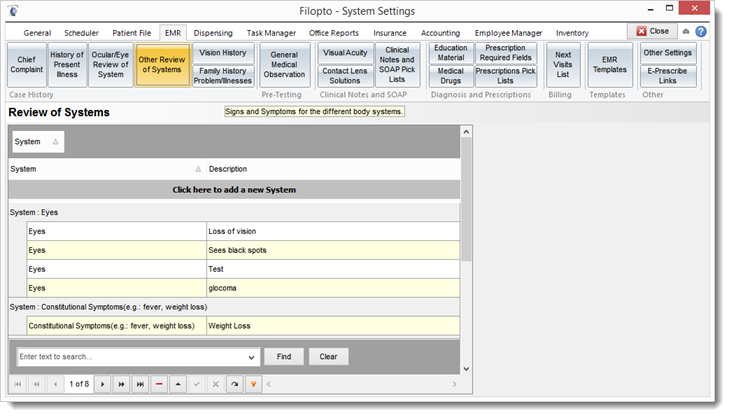Open EMR Templates

(610, 65)
